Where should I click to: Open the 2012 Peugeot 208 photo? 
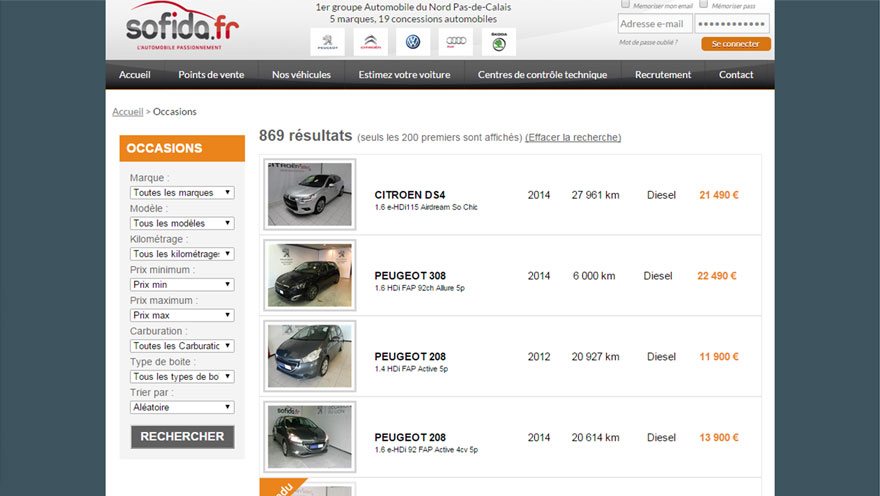point(310,356)
